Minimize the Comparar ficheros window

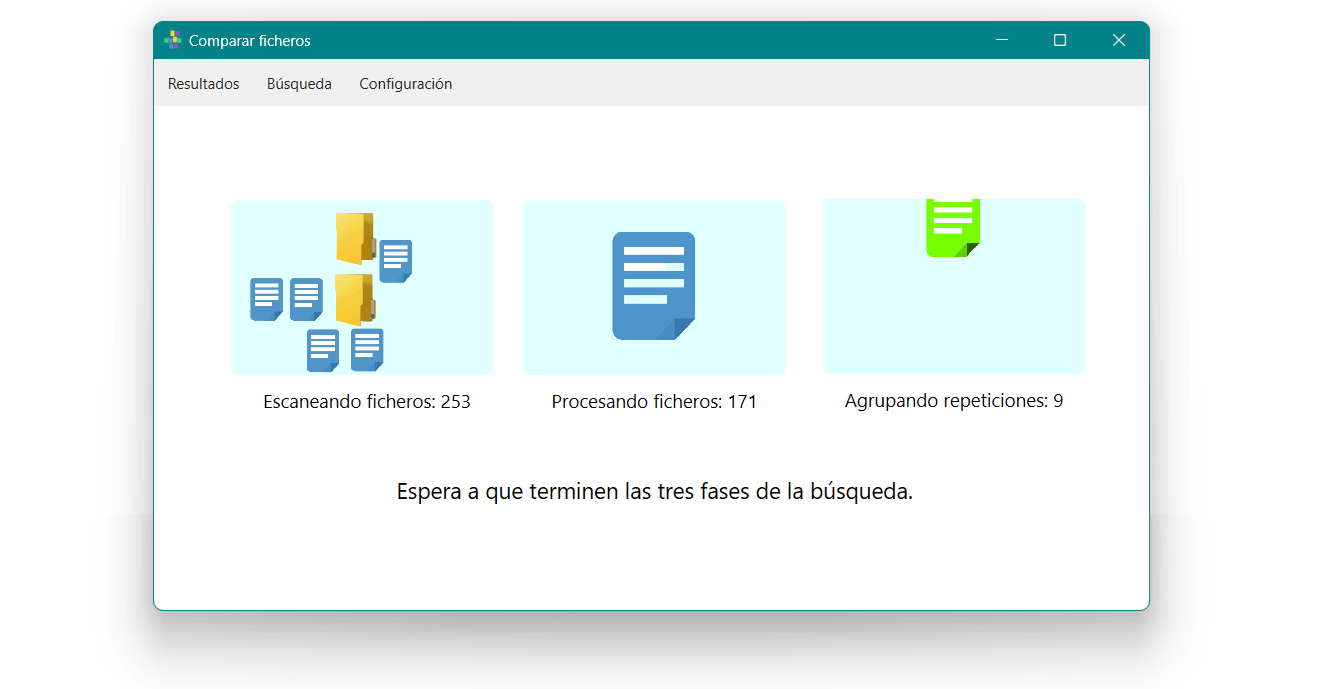1002,40
